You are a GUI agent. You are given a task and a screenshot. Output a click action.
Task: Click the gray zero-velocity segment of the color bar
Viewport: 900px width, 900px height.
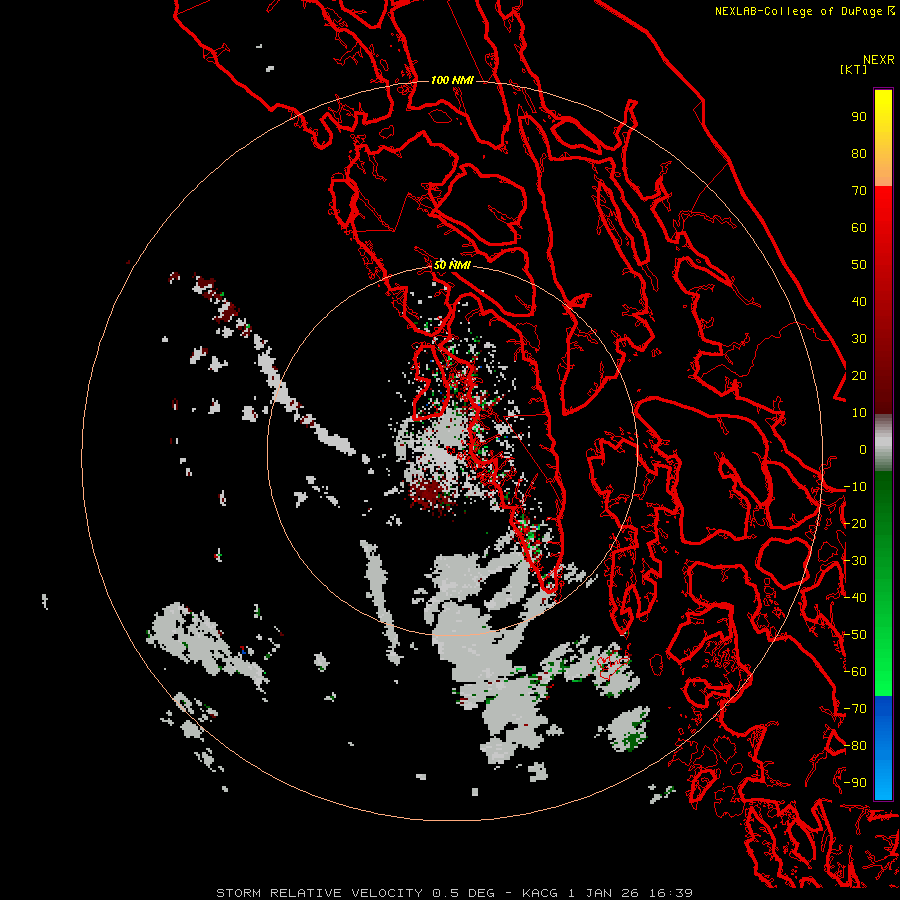click(883, 442)
